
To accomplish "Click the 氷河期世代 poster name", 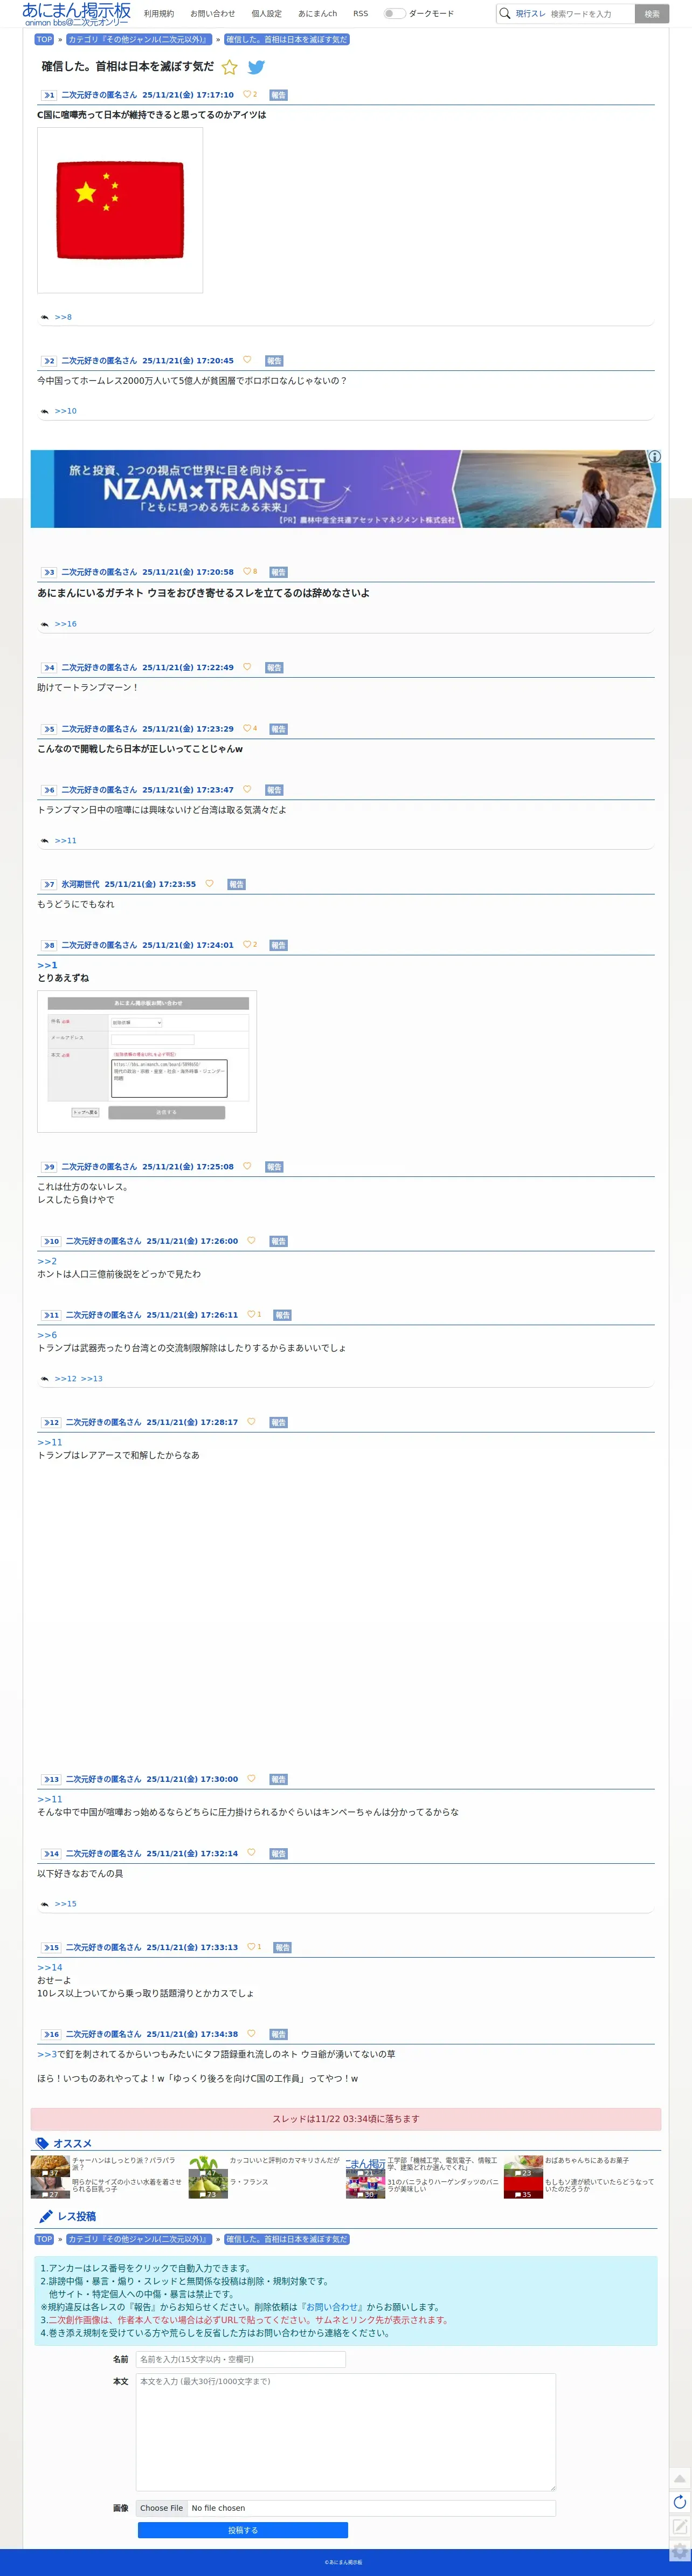I will 80,884.
